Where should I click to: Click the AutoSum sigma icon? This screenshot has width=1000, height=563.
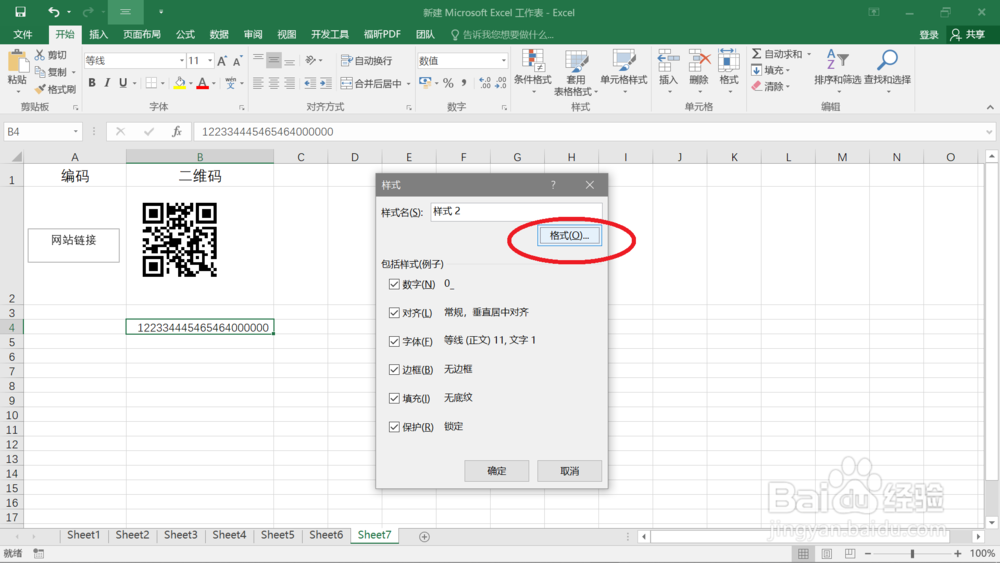[757, 54]
